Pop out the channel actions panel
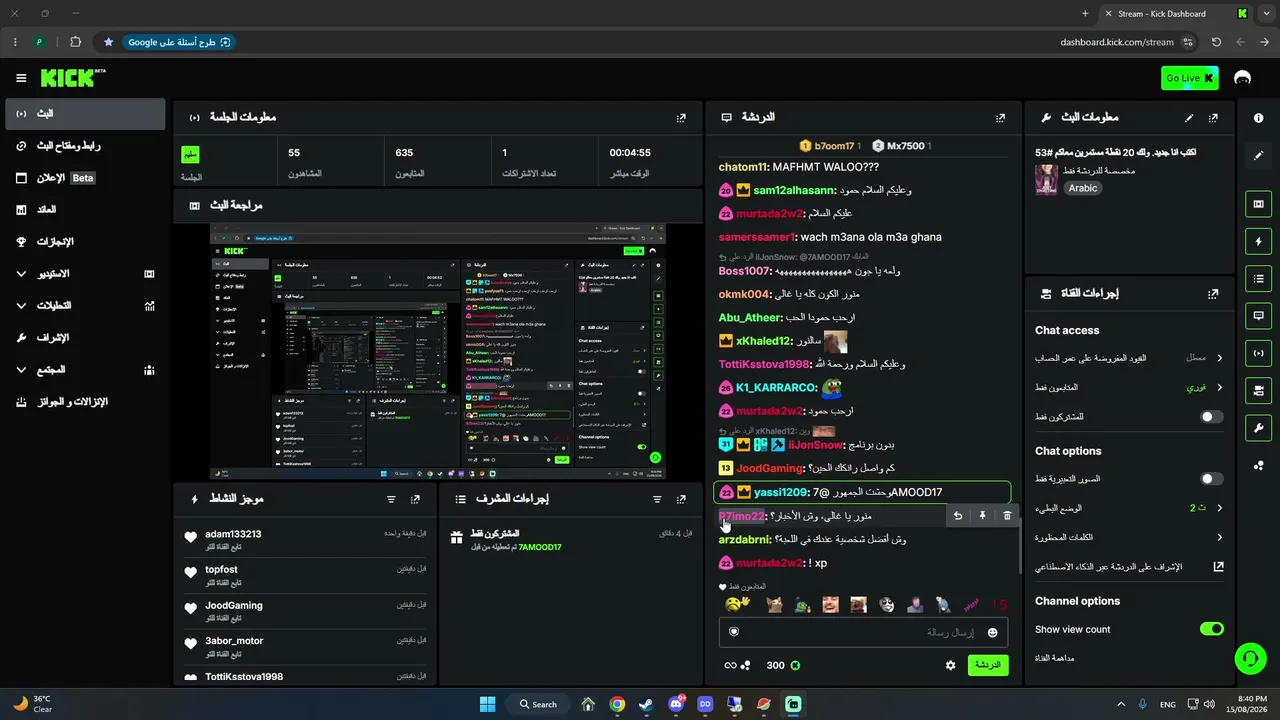Screen dimensions: 1280x720 (1213, 294)
